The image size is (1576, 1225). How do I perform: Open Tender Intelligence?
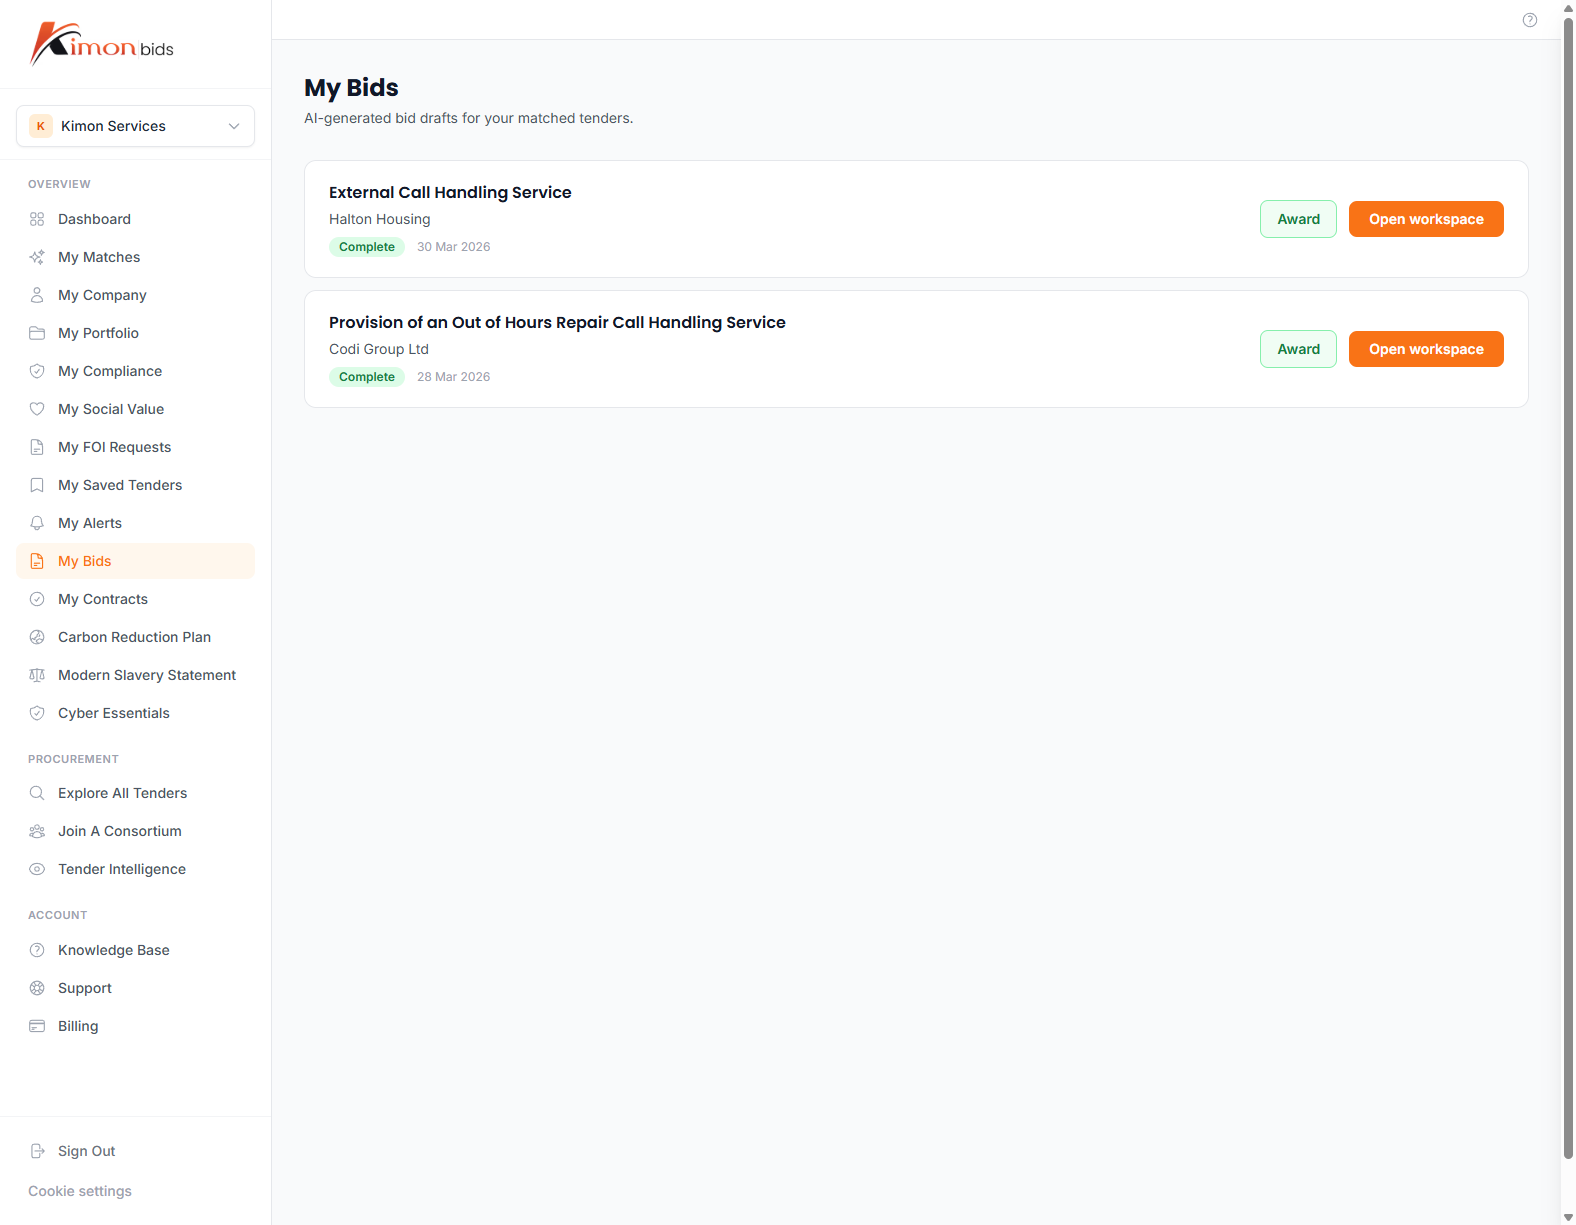pyautogui.click(x=136, y=869)
